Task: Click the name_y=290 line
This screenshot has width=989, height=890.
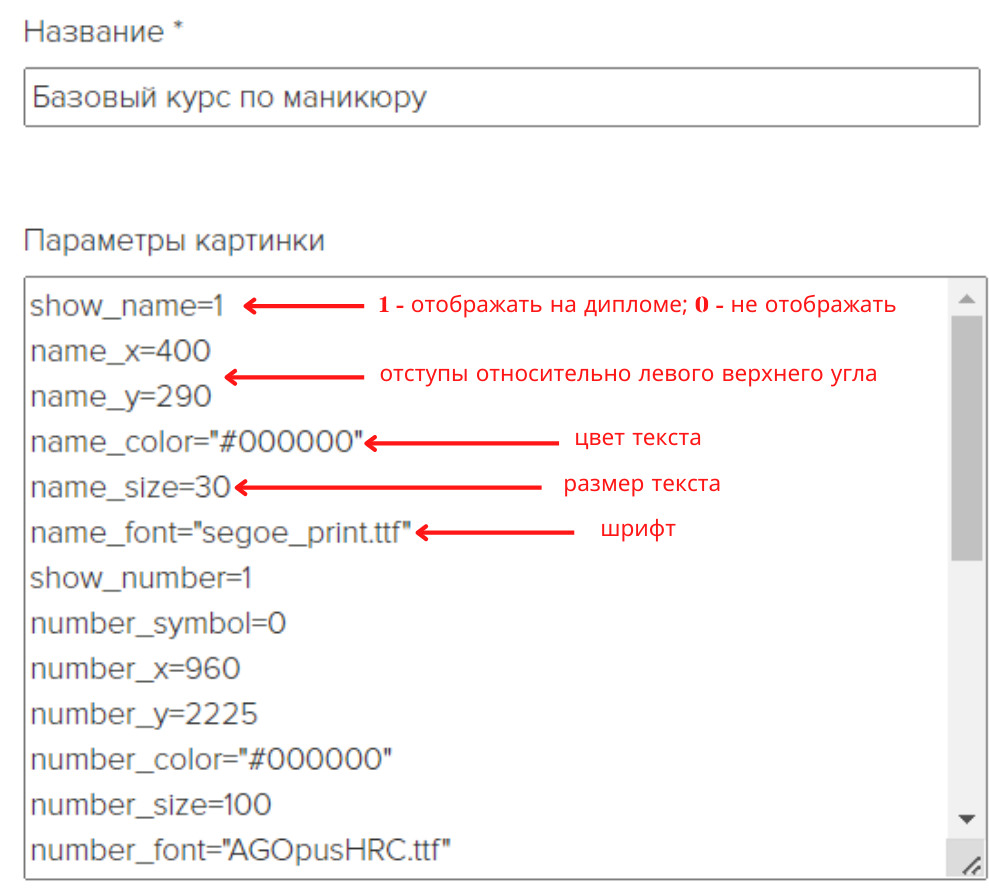Action: tap(120, 397)
